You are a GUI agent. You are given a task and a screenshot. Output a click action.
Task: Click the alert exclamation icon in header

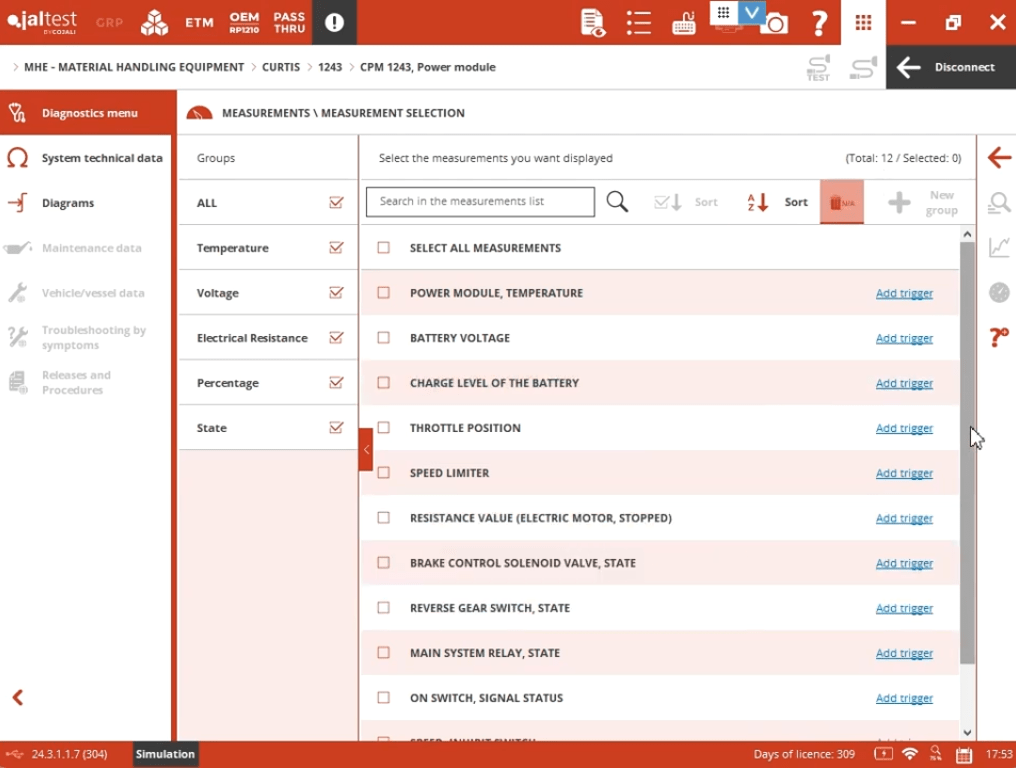(334, 23)
